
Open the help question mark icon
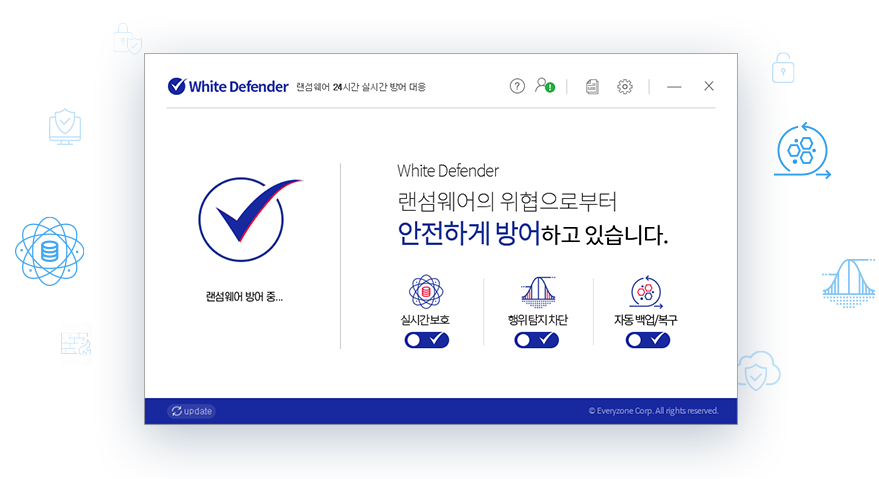click(x=517, y=86)
